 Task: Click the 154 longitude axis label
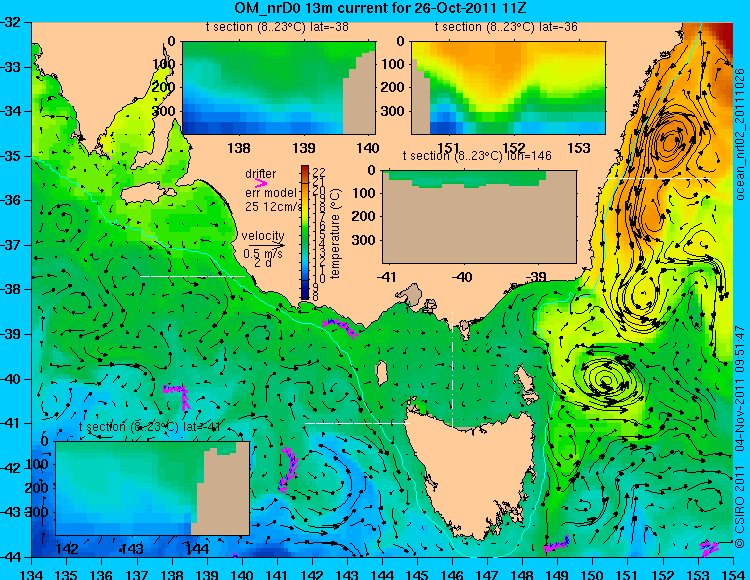click(733, 574)
